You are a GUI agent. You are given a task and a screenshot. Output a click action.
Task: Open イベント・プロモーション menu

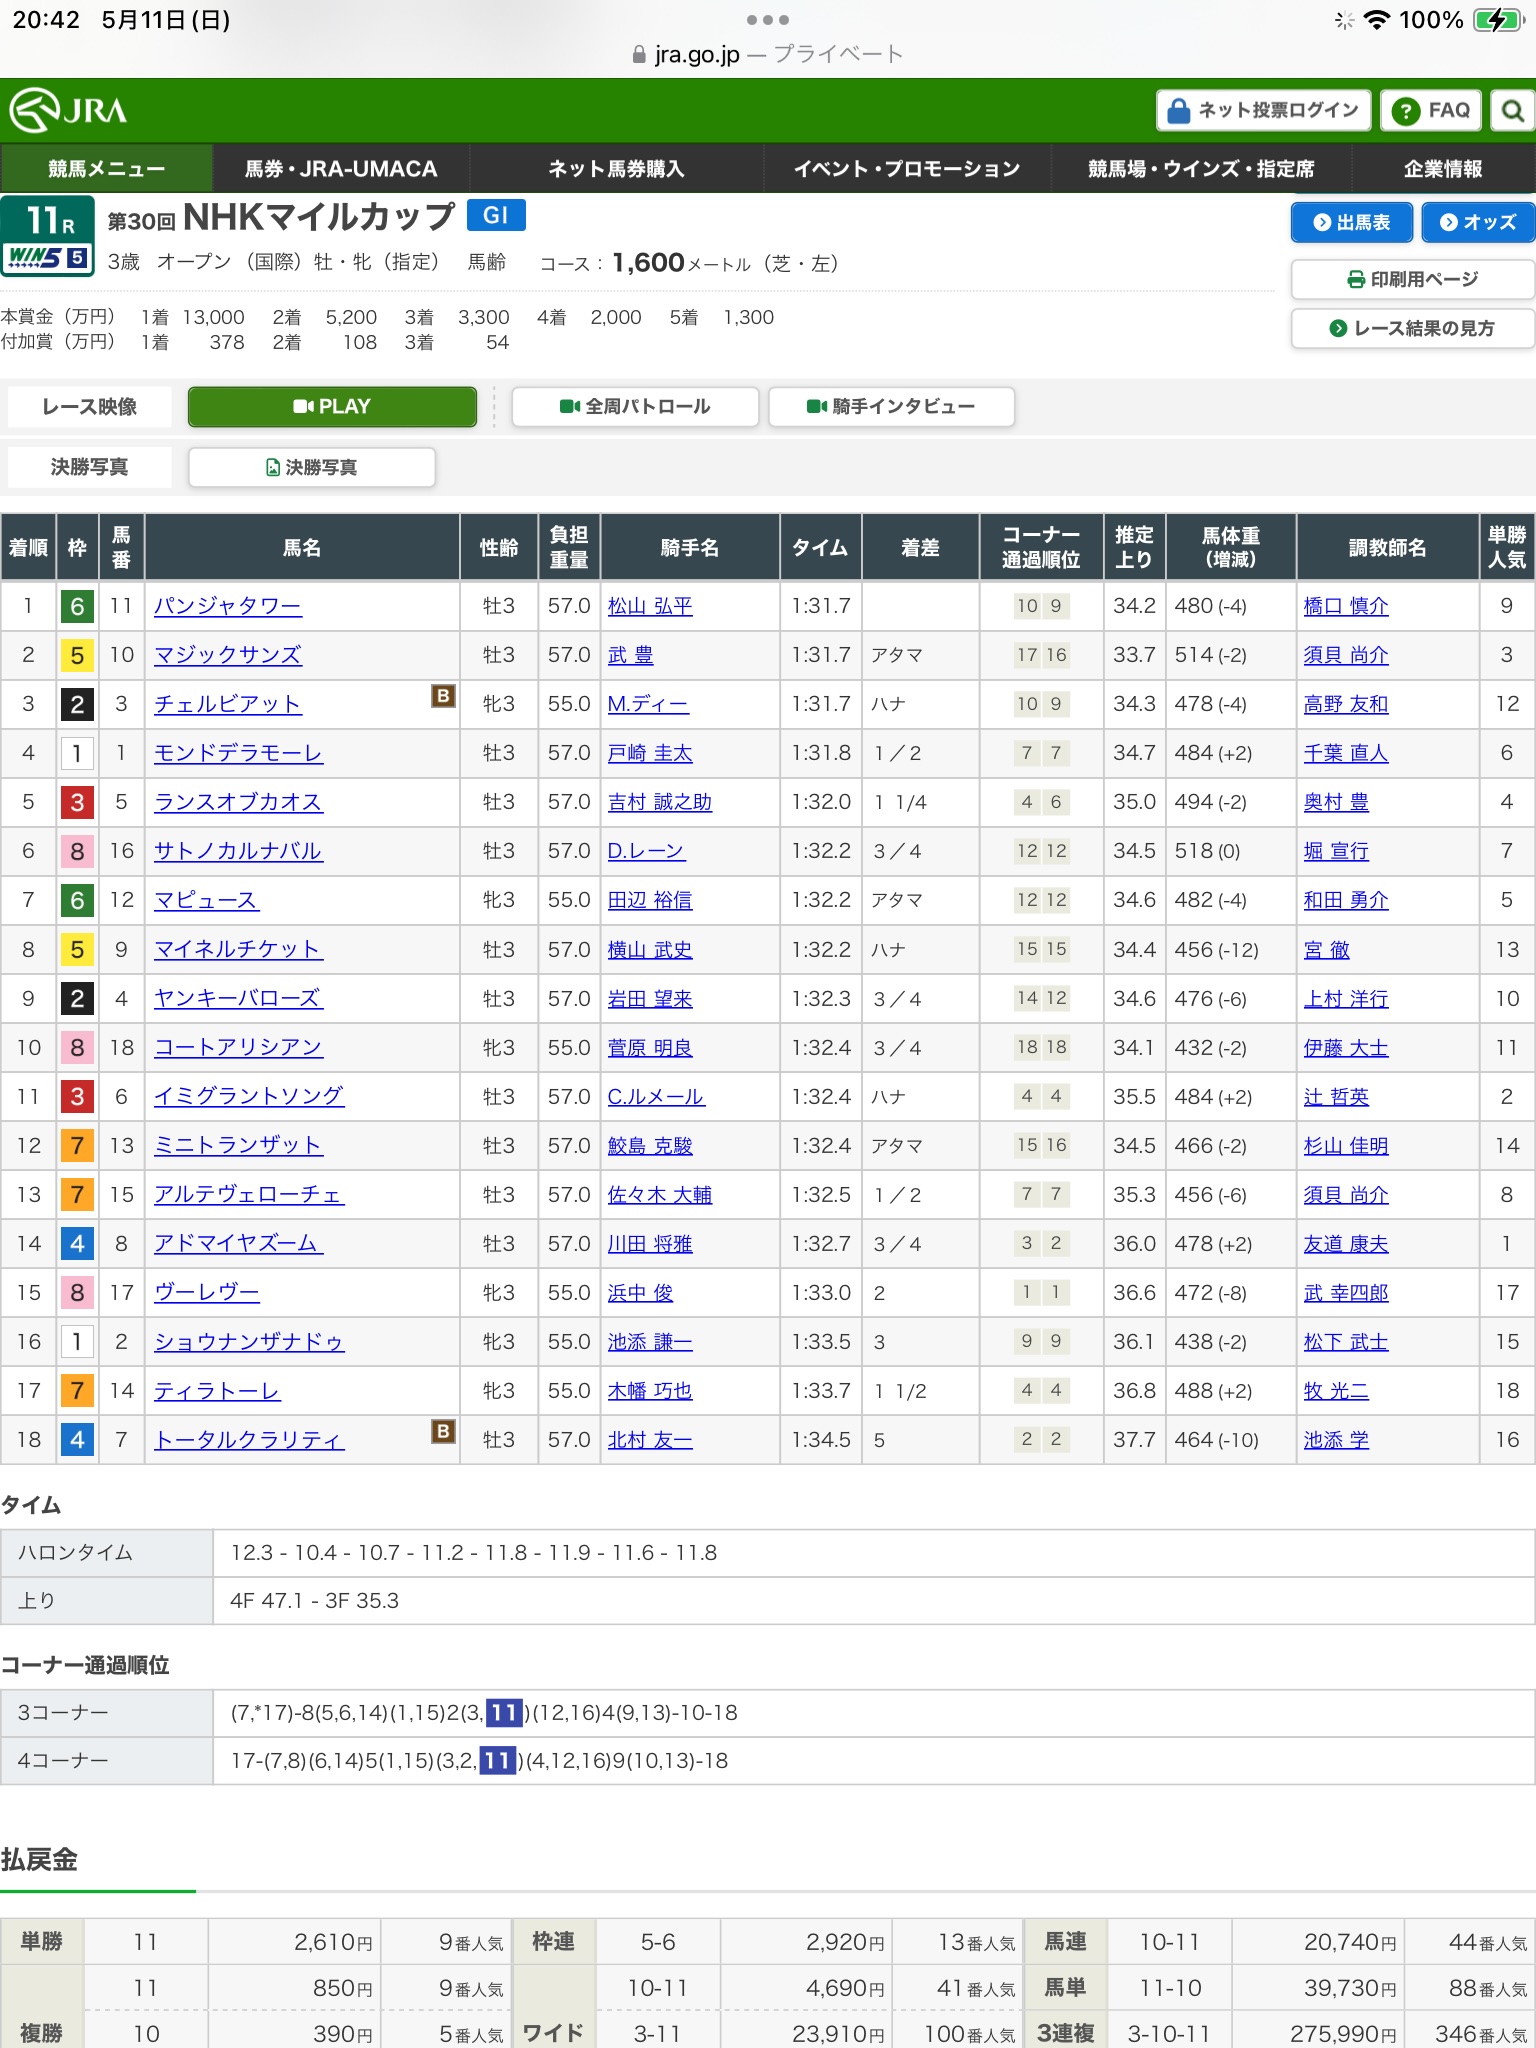pyautogui.click(x=907, y=168)
